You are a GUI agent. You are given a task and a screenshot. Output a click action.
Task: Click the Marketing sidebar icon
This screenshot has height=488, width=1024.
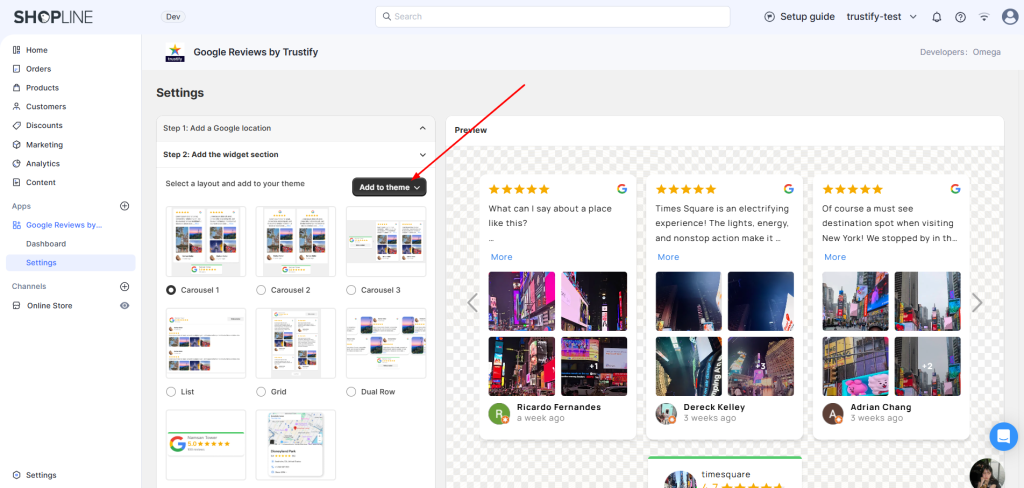pyautogui.click(x=16, y=145)
